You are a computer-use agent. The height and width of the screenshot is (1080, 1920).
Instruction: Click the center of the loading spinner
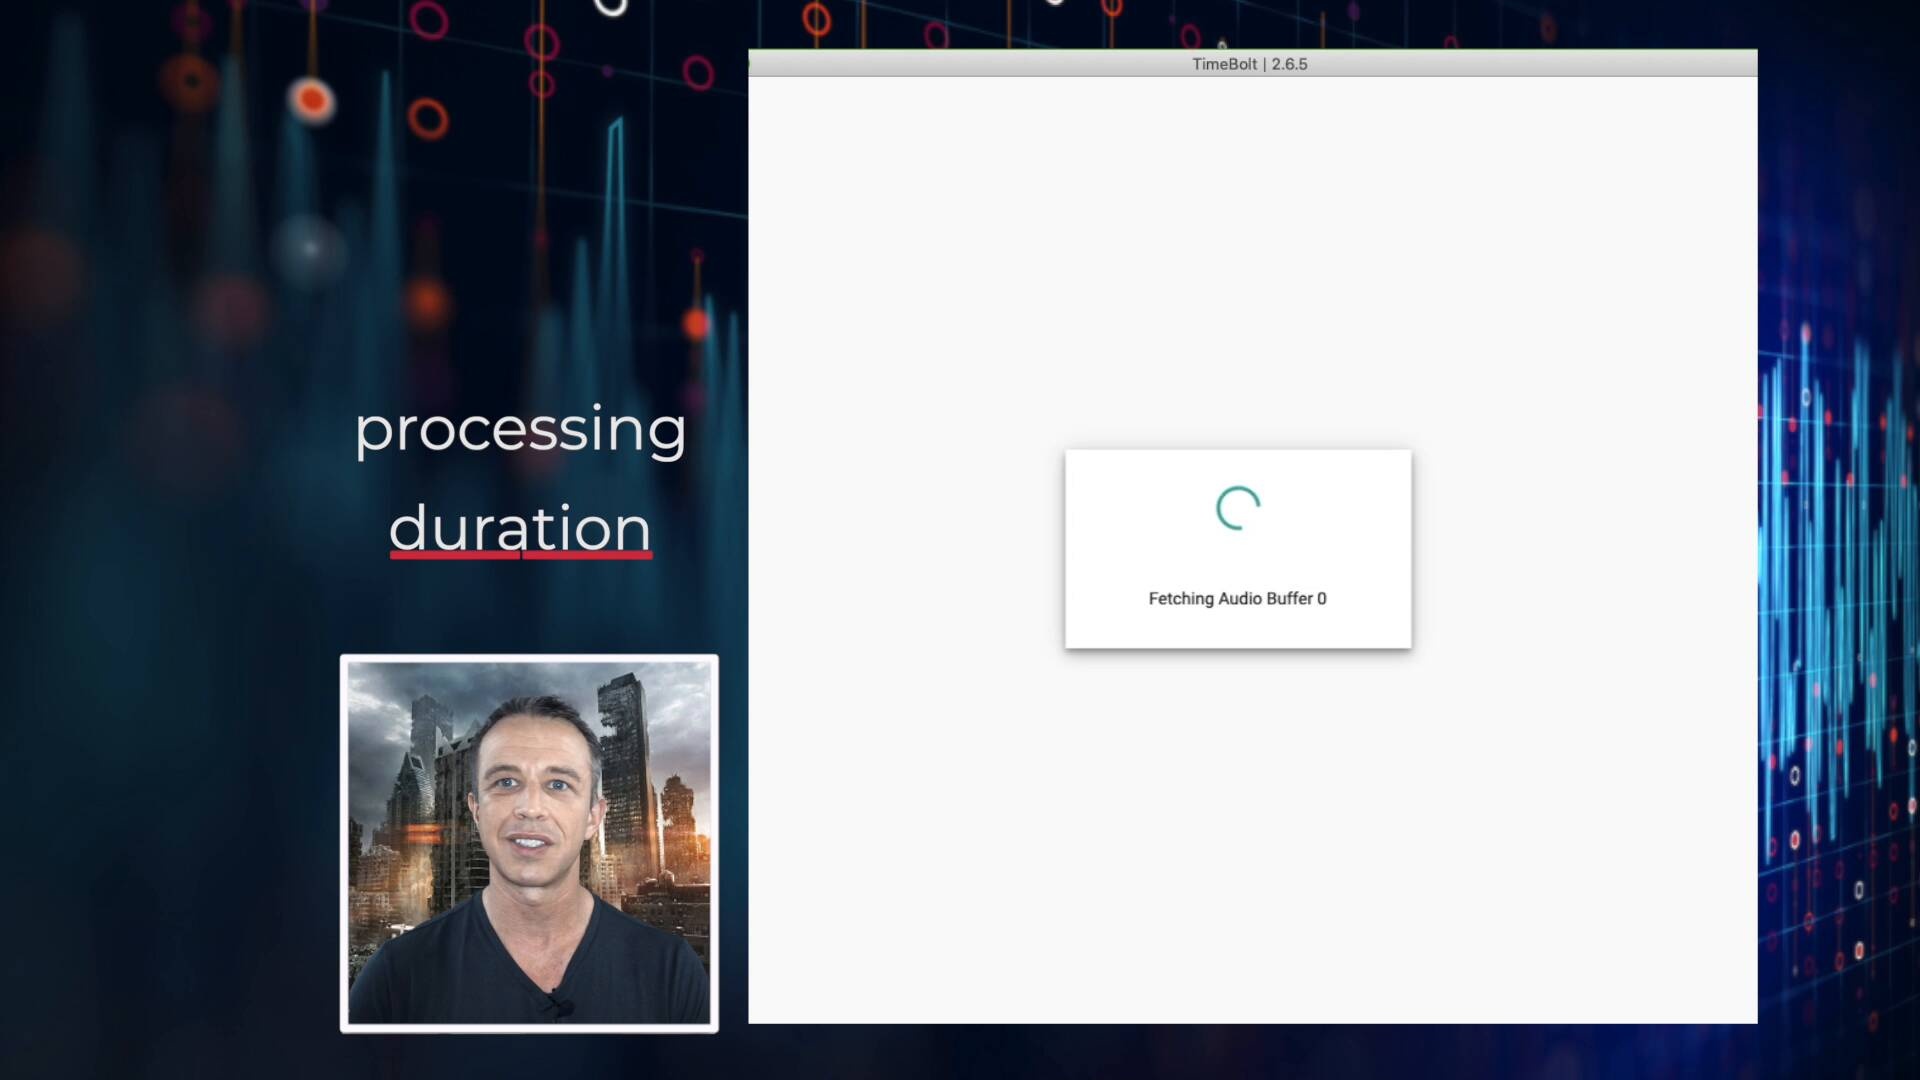tap(1237, 507)
